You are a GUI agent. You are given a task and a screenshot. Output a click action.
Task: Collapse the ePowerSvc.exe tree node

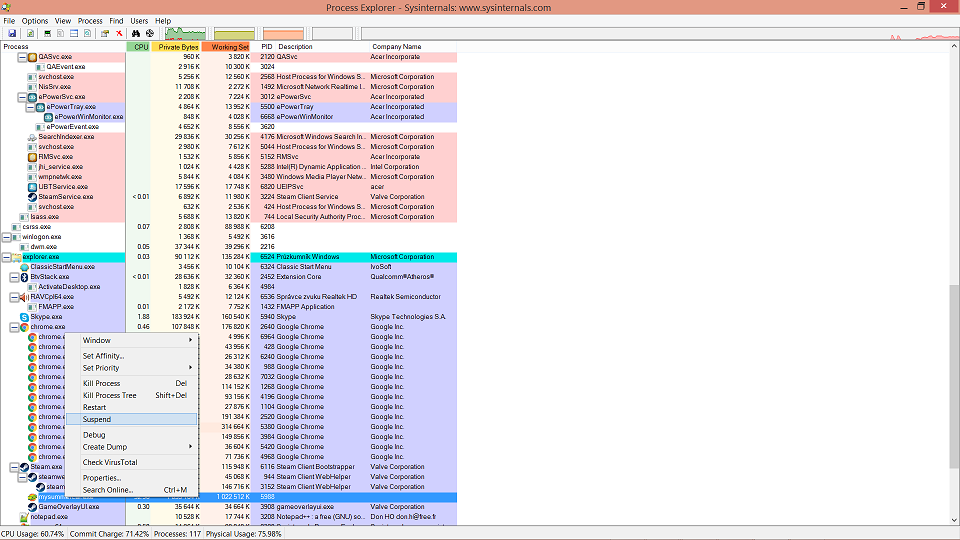click(22, 97)
